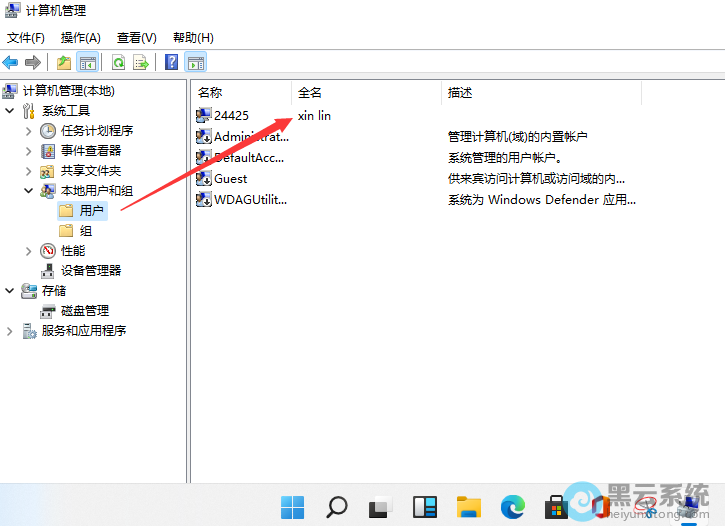Select 系统工具 in the tree
This screenshot has width=725, height=526.
click(x=66, y=110)
